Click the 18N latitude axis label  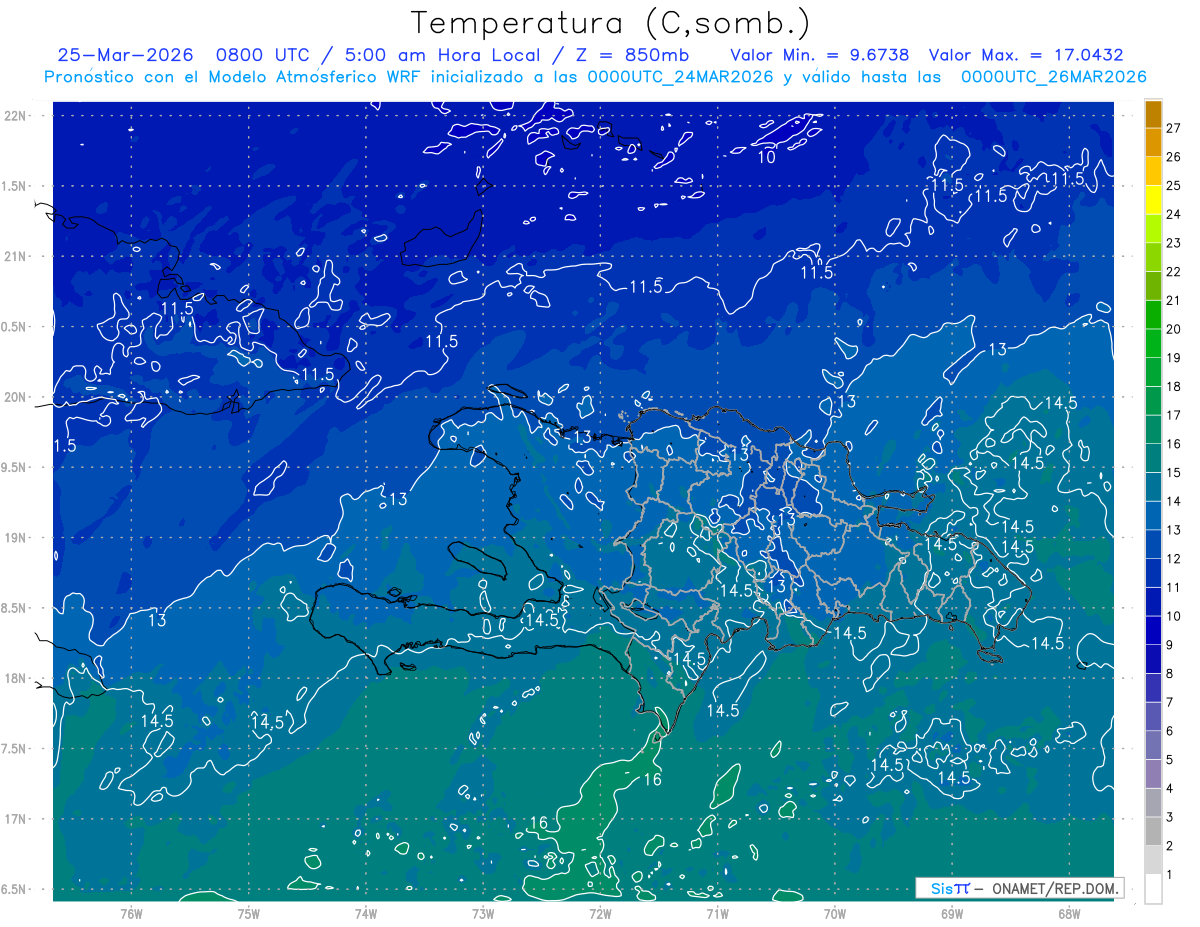(16, 678)
